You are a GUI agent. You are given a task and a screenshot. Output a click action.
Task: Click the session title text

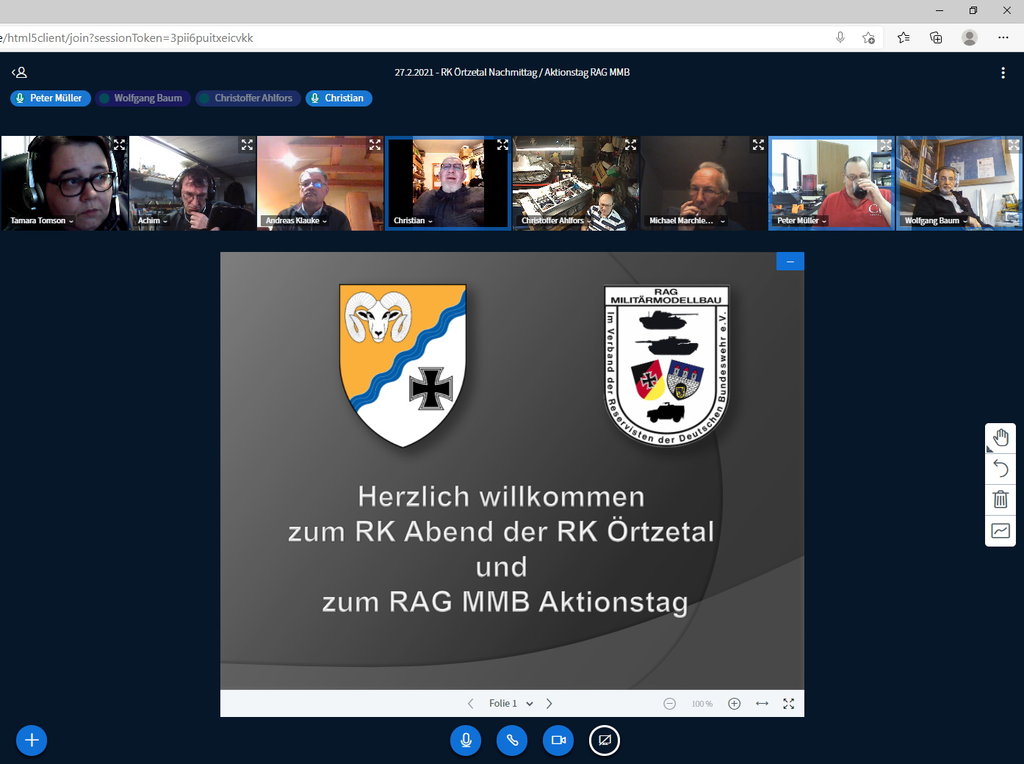(x=512, y=72)
